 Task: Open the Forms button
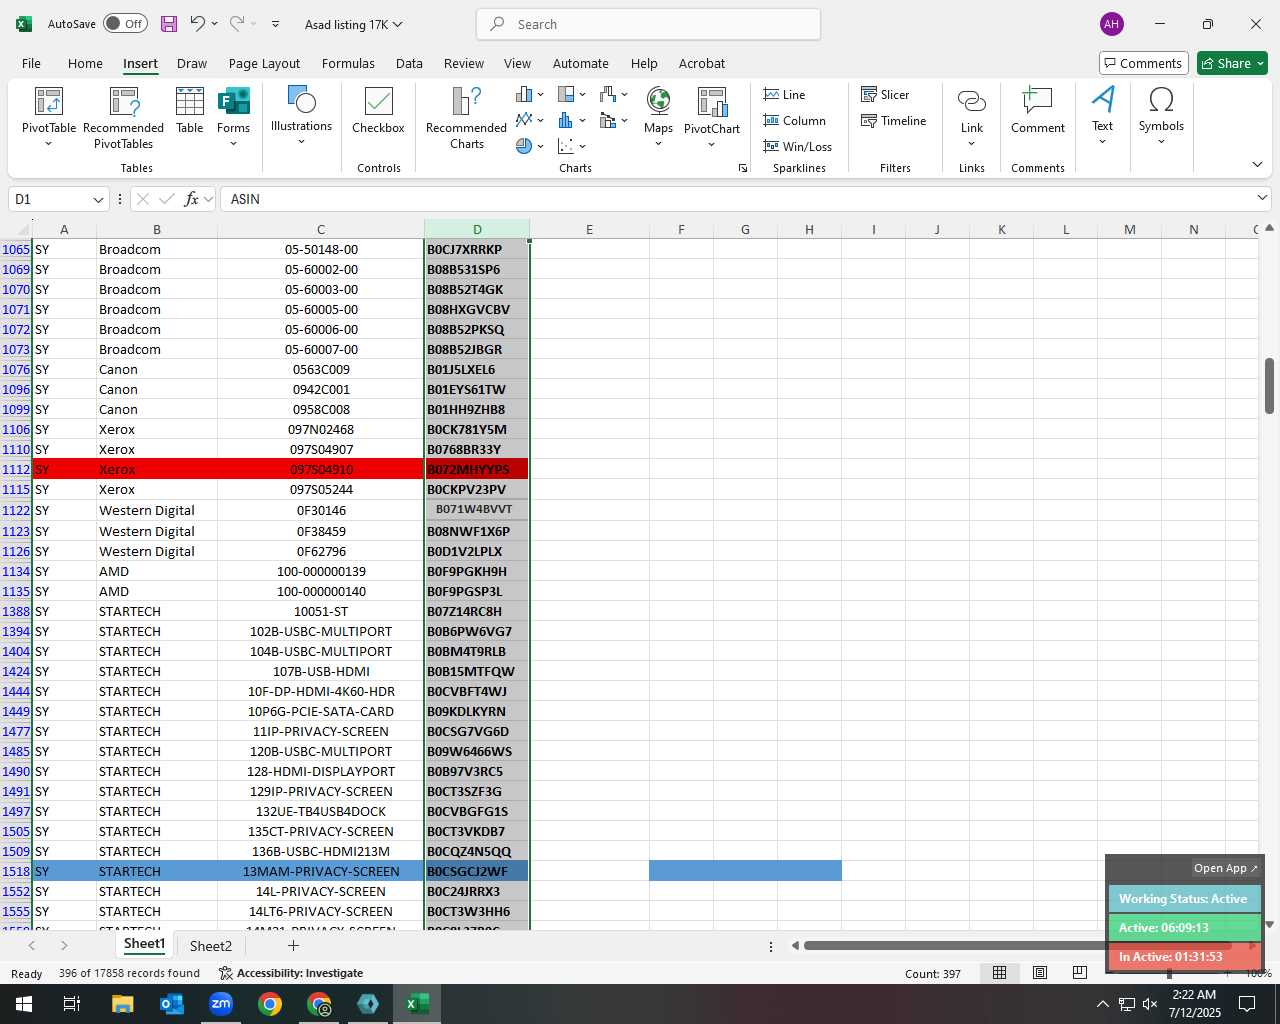[233, 118]
